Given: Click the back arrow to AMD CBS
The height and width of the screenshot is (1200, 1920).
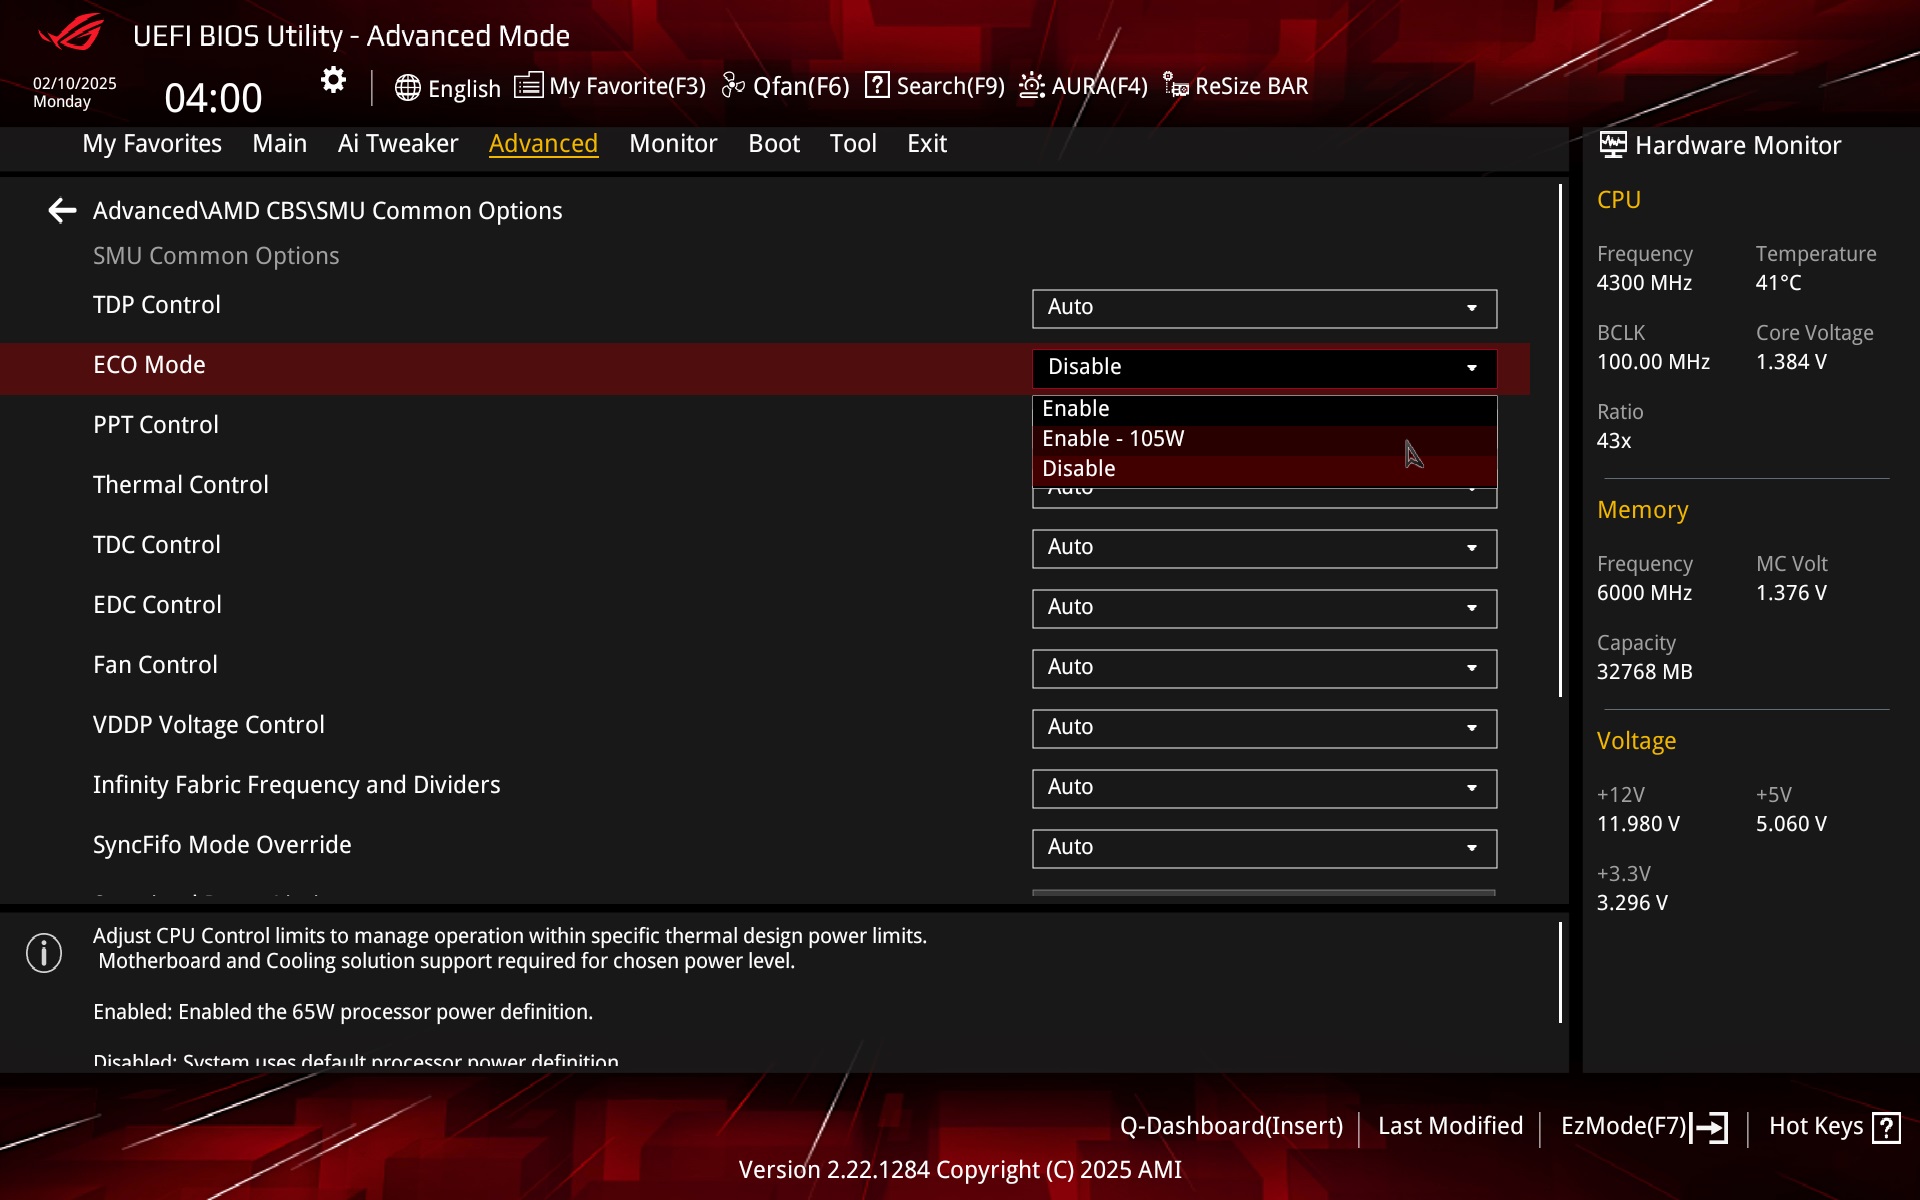Looking at the screenshot, I should pos(62,210).
